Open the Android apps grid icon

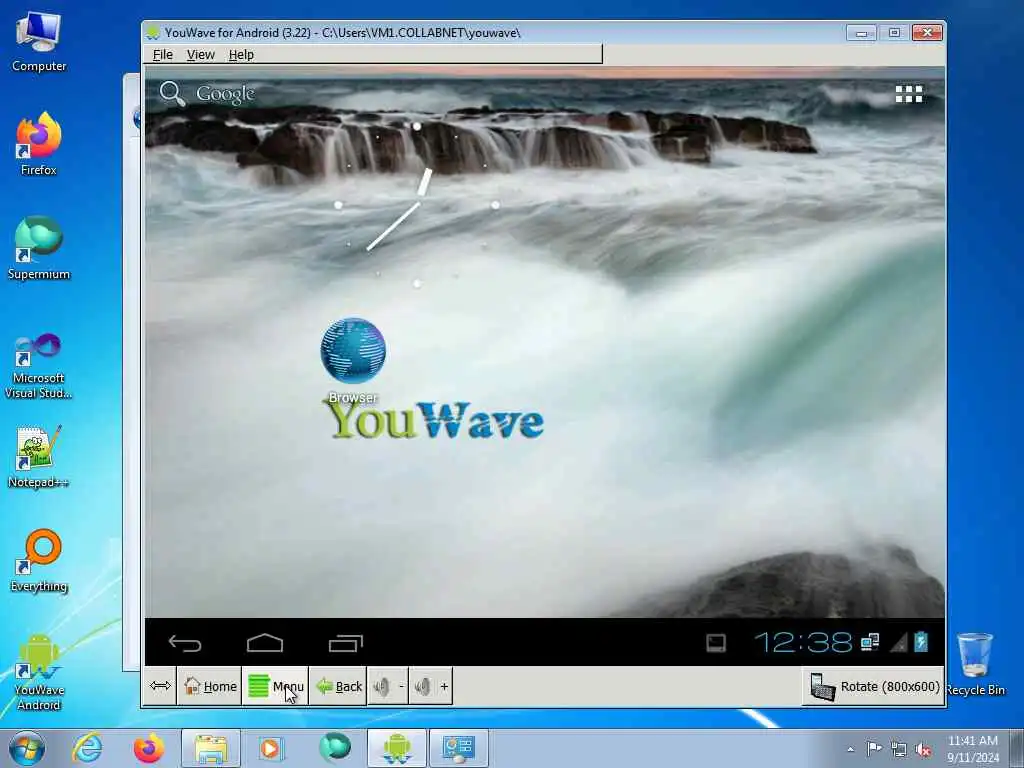[908, 94]
